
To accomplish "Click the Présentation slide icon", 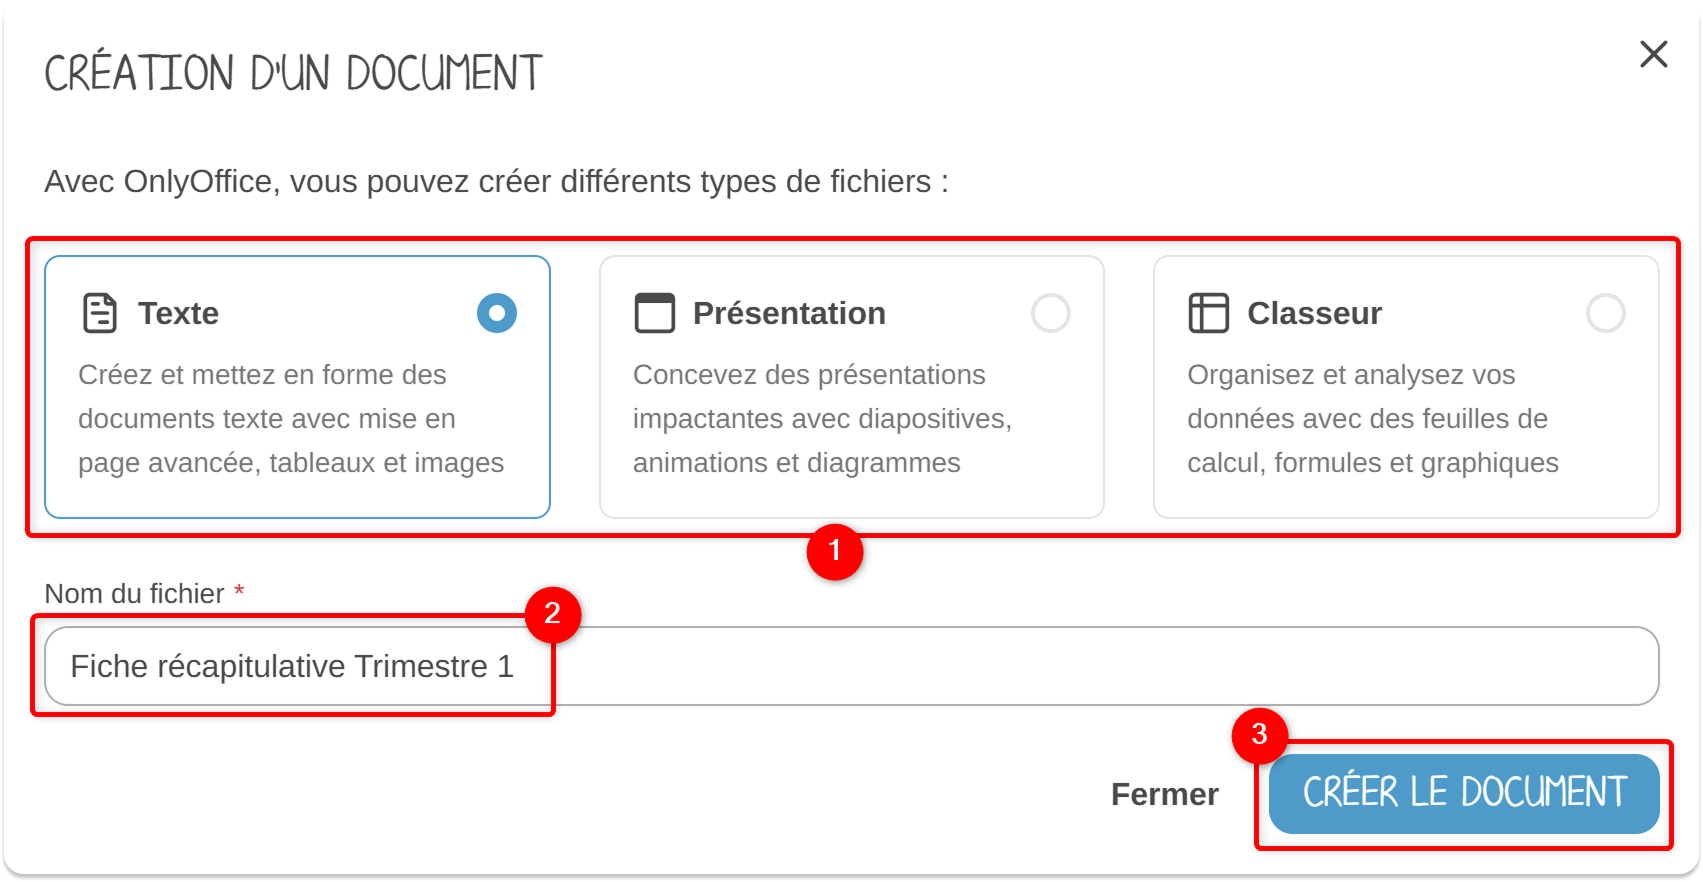I will 655,313.
